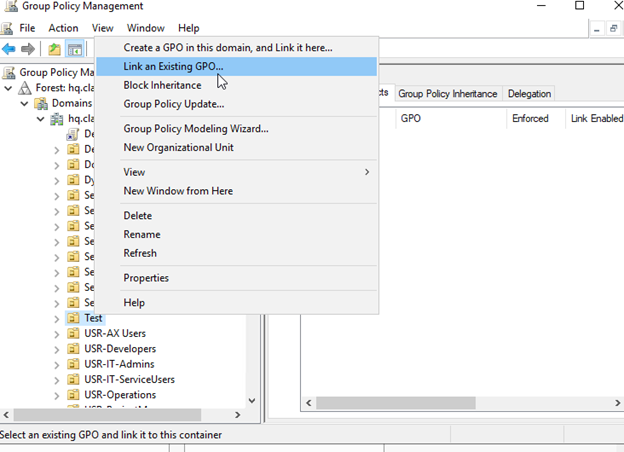Collapse the Domains node

click(25, 103)
